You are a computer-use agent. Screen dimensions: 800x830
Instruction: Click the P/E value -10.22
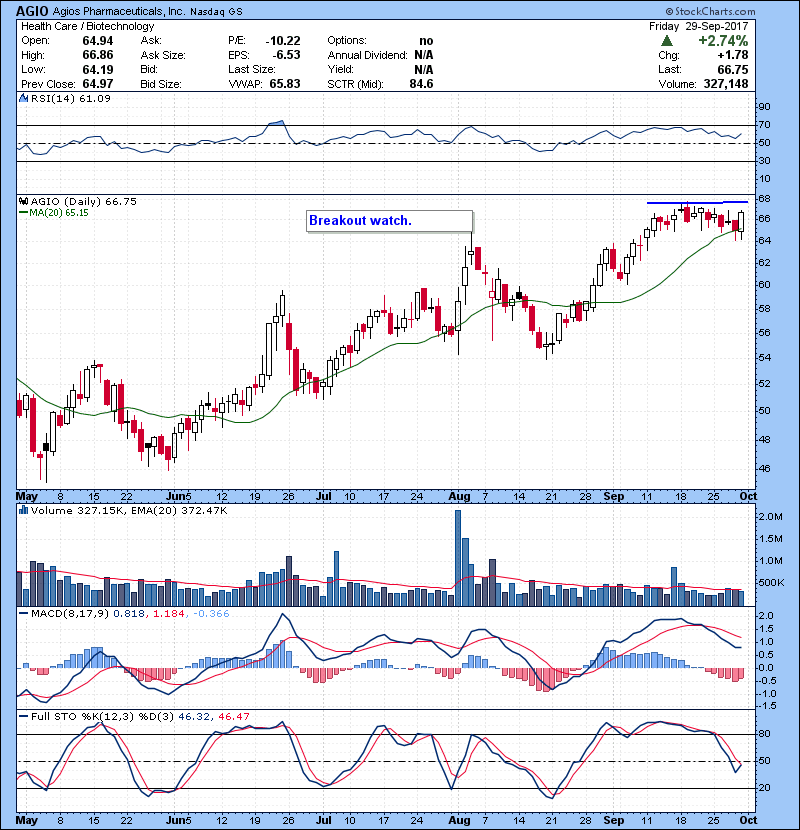(x=283, y=41)
